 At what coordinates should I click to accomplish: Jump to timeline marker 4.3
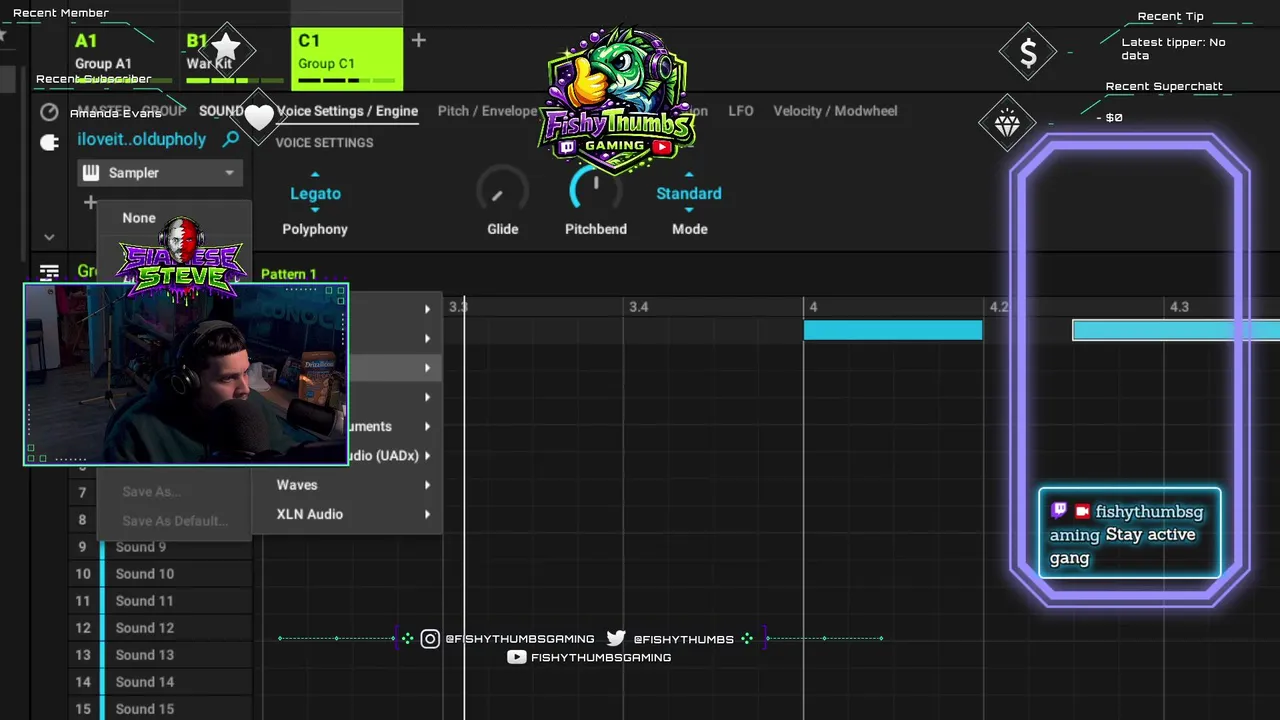pyautogui.click(x=1179, y=307)
